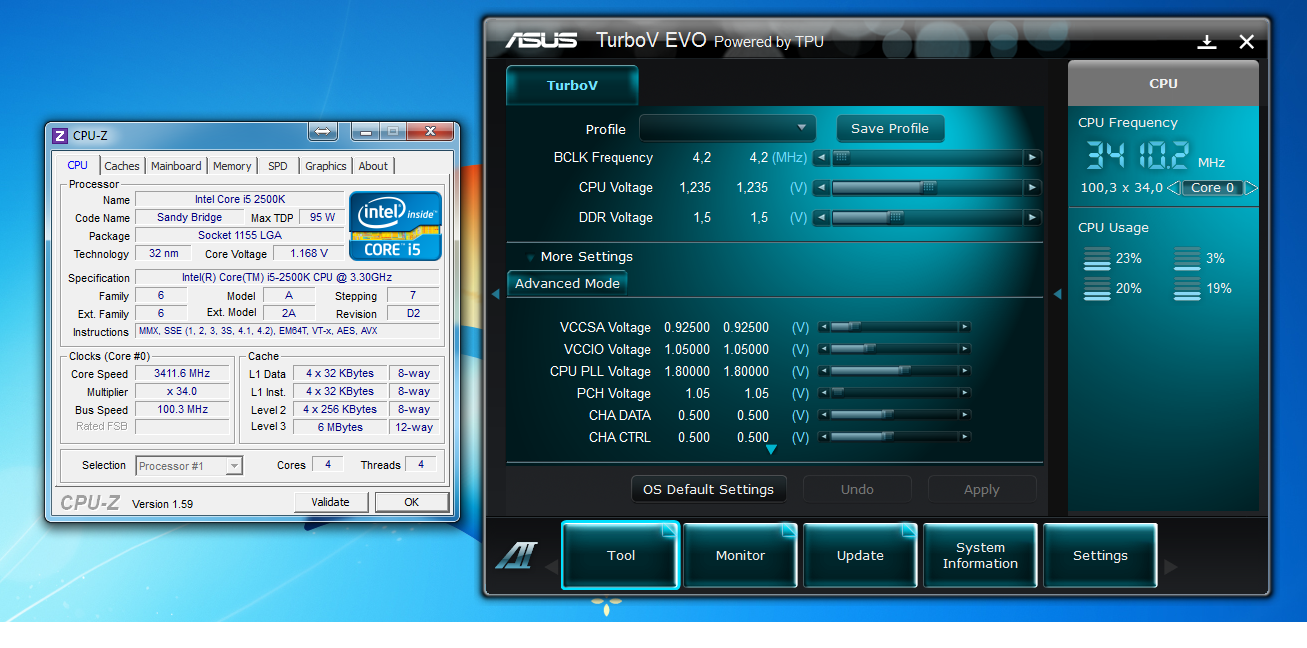Collapse the CPU monitor side panel arrow

click(1057, 293)
